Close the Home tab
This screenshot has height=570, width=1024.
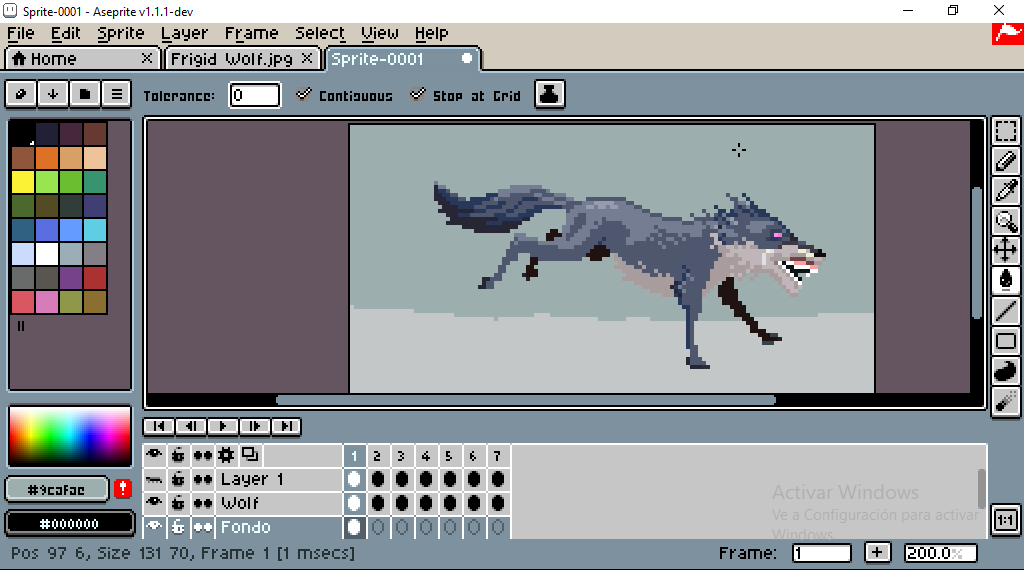point(147,58)
